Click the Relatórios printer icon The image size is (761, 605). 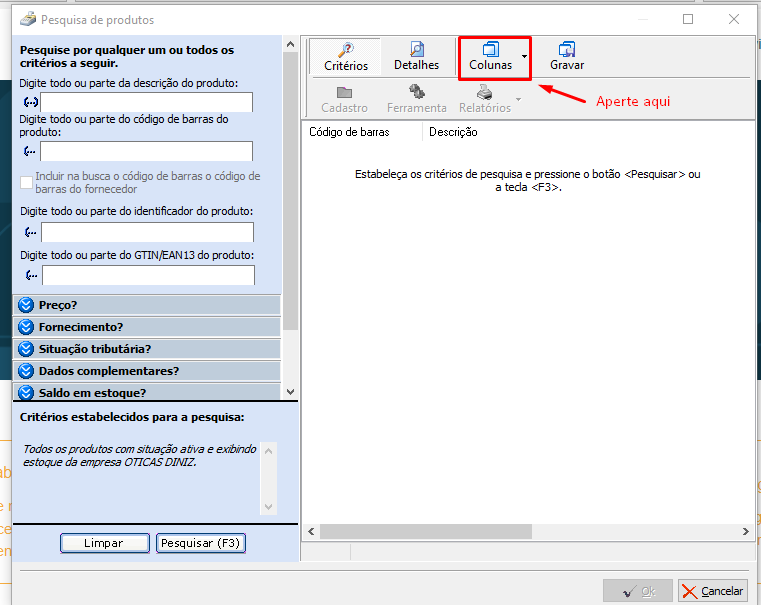[484, 92]
